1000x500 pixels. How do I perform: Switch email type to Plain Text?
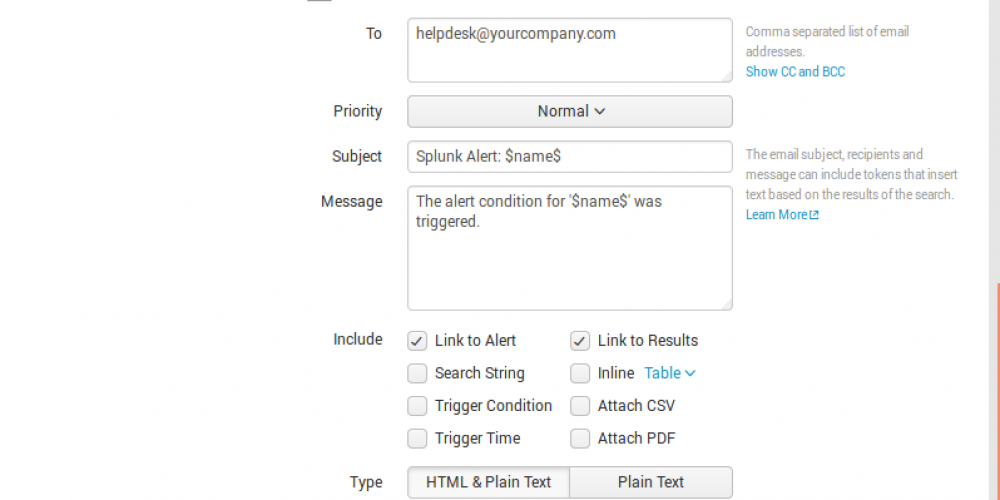[x=651, y=482]
